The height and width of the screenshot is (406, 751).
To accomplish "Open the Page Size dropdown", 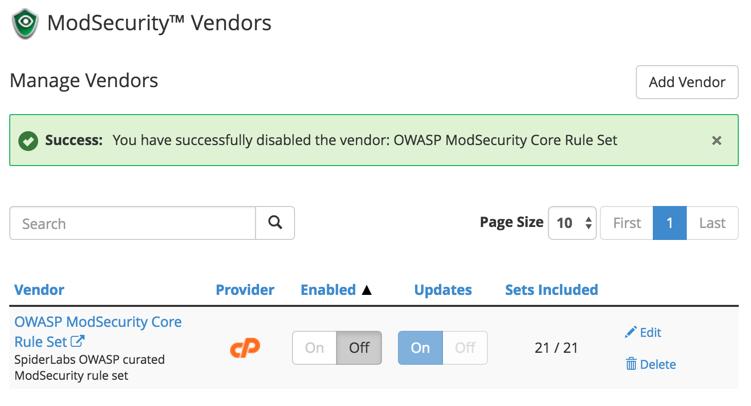I will (x=572, y=223).
